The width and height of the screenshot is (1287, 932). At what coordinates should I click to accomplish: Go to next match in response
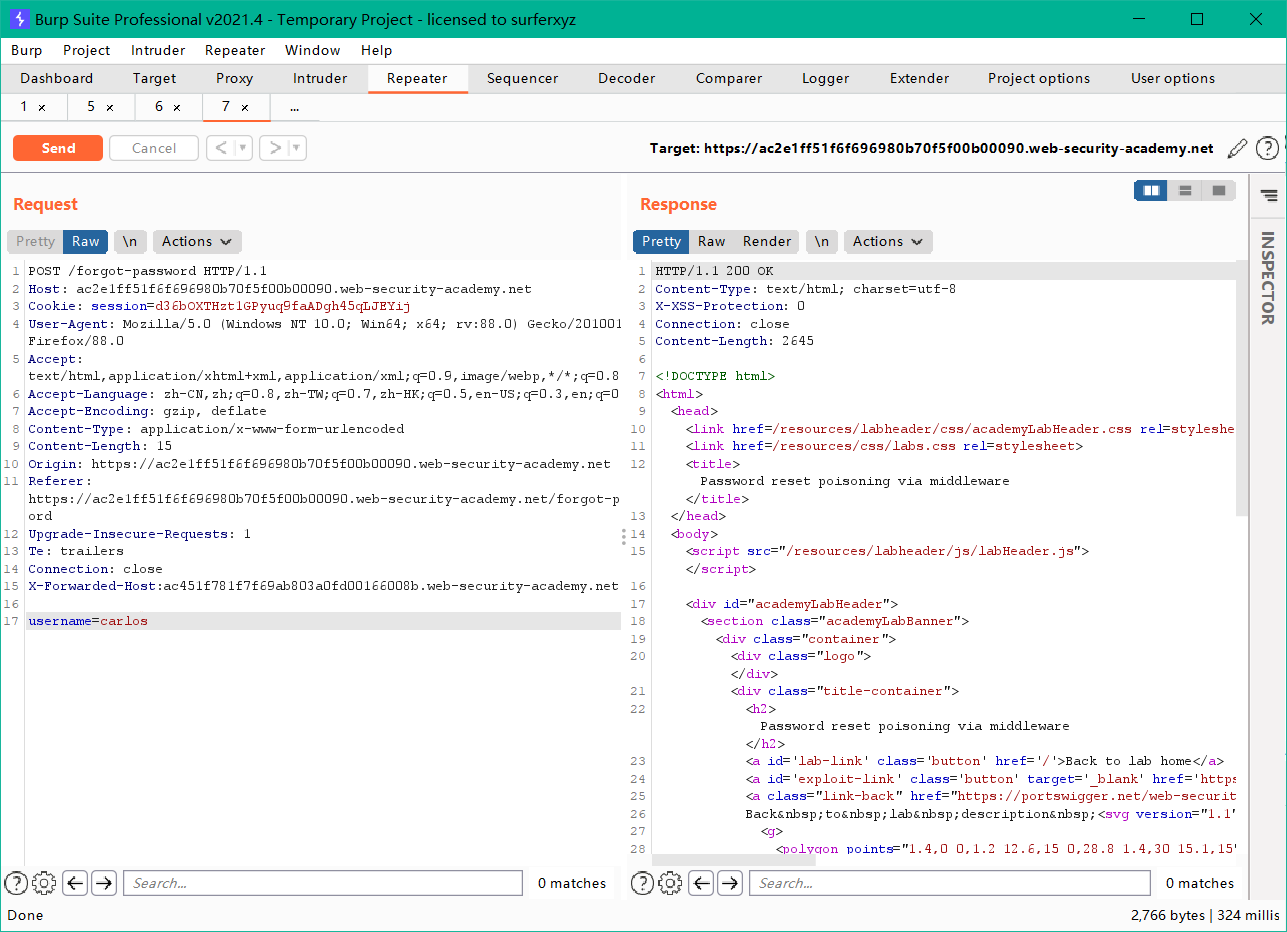point(731,883)
